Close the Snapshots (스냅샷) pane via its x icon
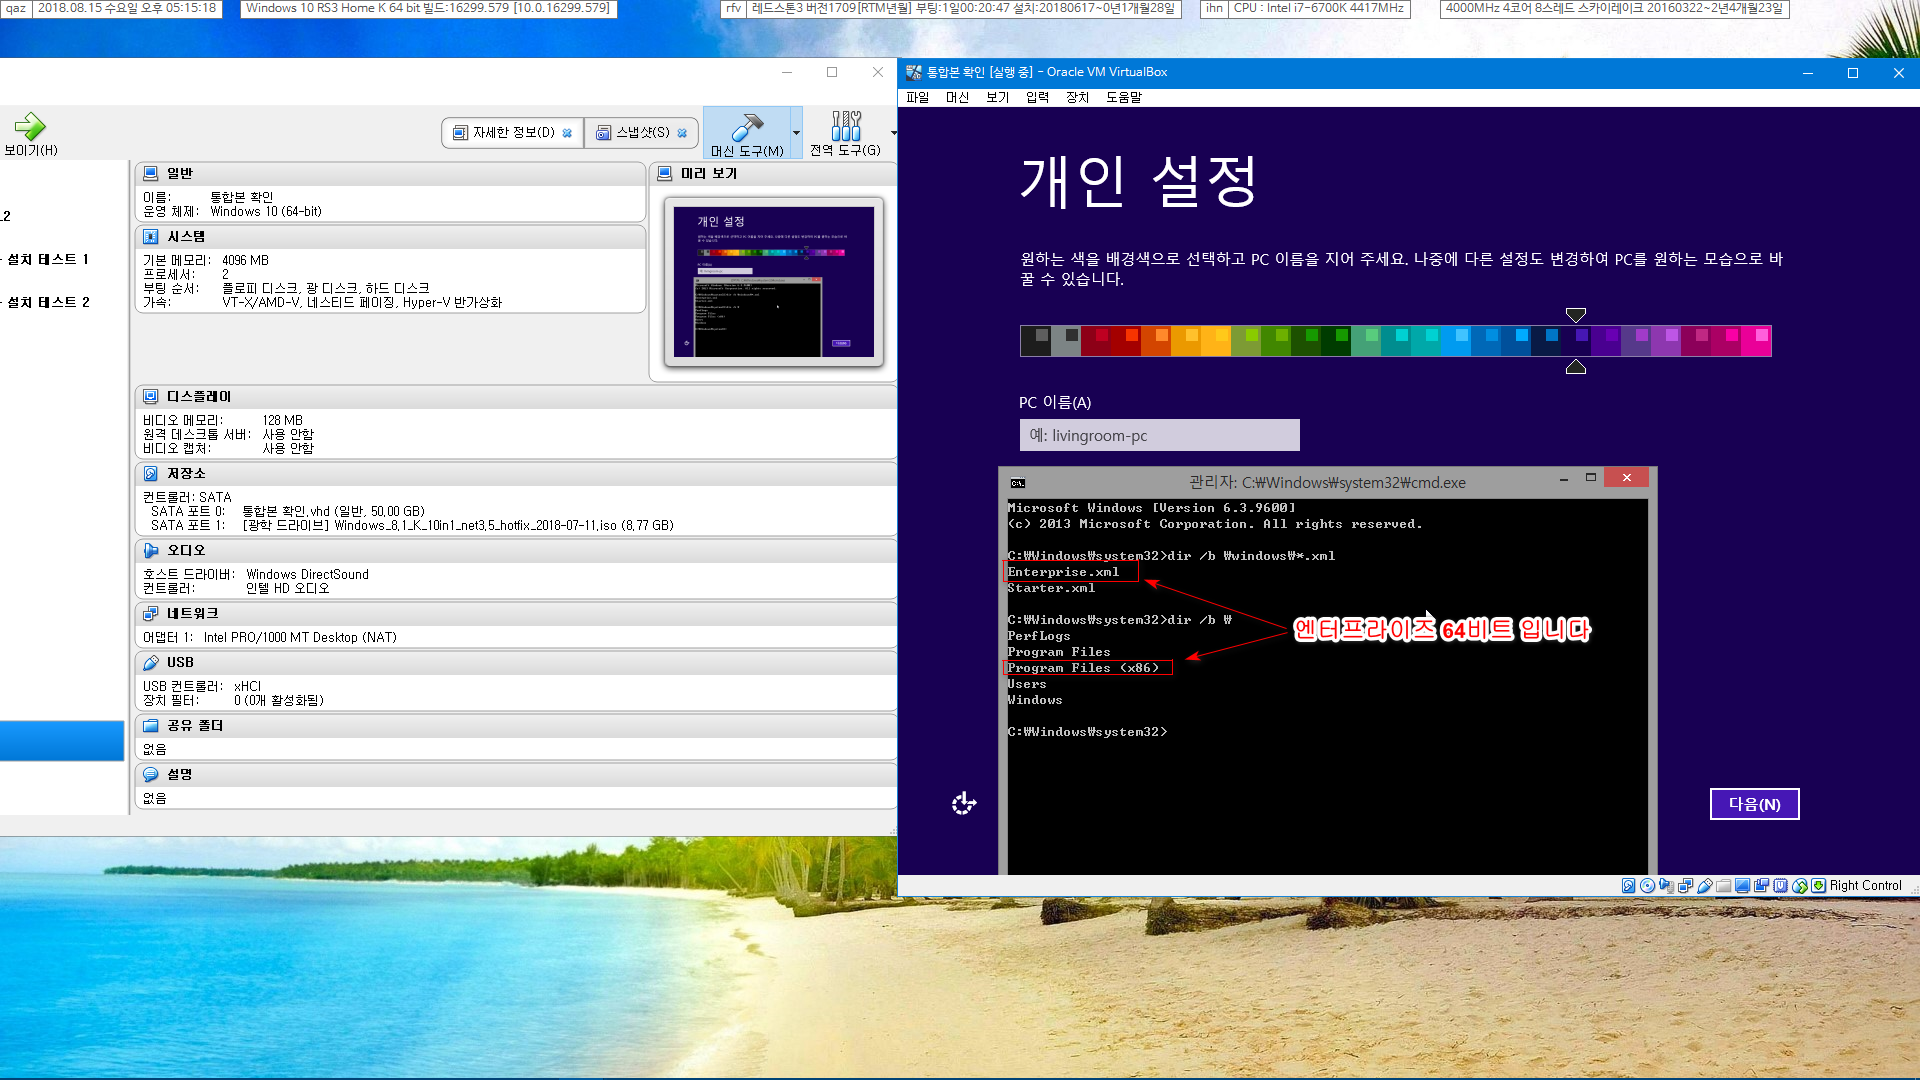This screenshot has height=1080, width=1920. (x=682, y=133)
